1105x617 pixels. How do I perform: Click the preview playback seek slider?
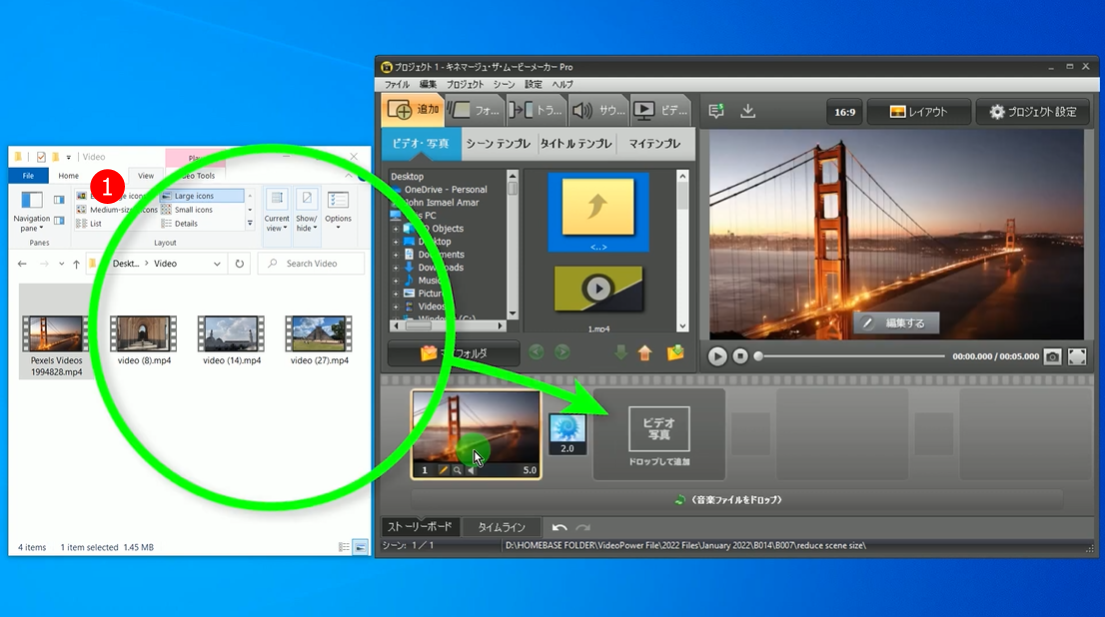tap(850, 356)
